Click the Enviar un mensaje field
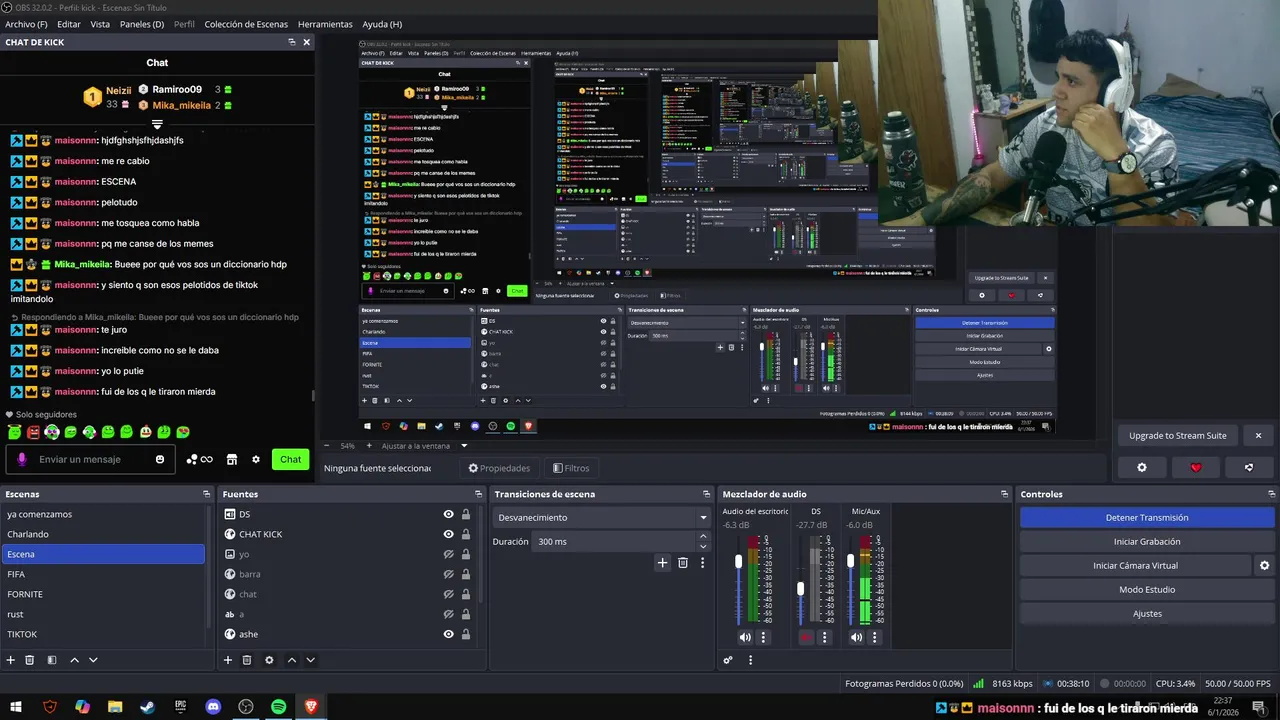The height and width of the screenshot is (720, 1280). click(92, 460)
